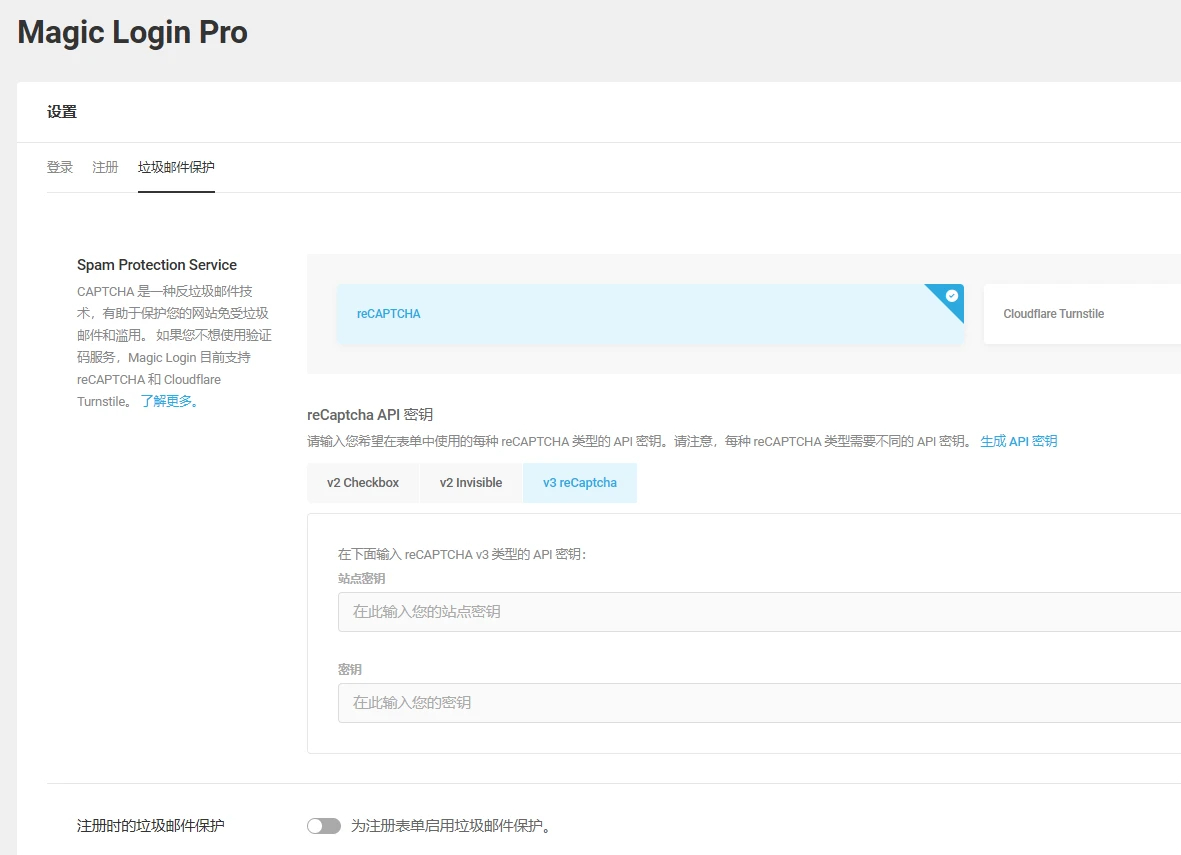Viewport: 1181px width, 855px height.
Task: Click the Magic Login Pro page title
Action: (131, 32)
